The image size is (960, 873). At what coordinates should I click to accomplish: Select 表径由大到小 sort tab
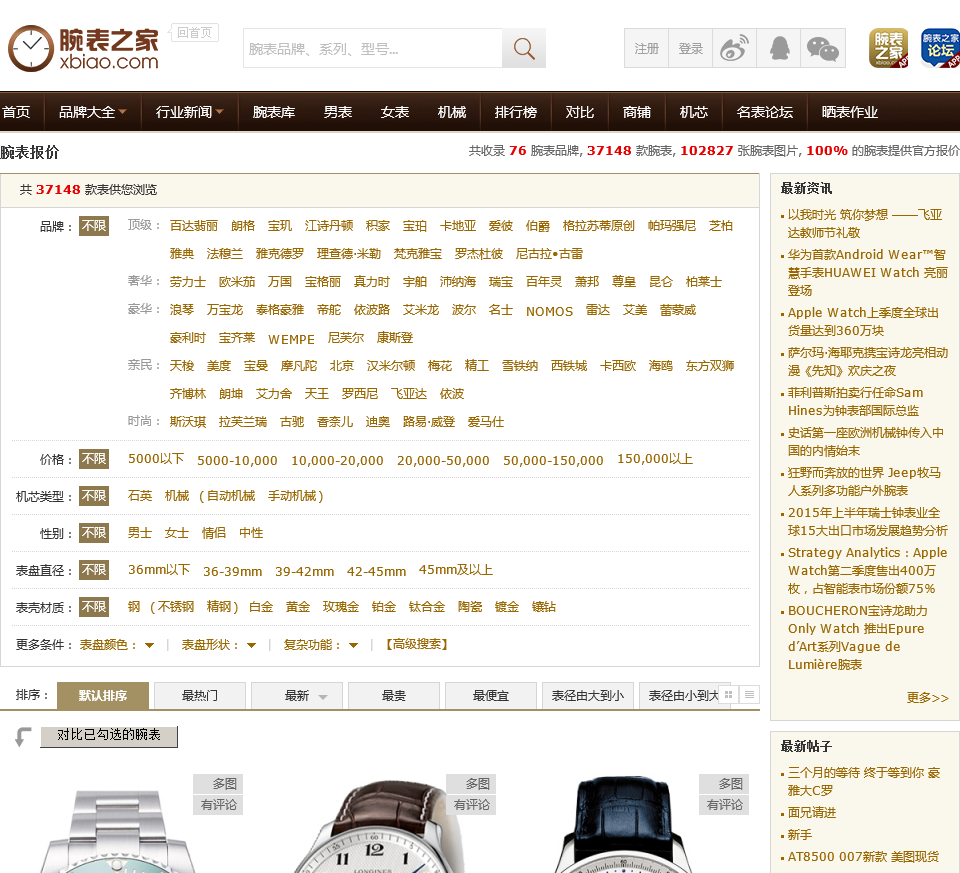click(588, 695)
